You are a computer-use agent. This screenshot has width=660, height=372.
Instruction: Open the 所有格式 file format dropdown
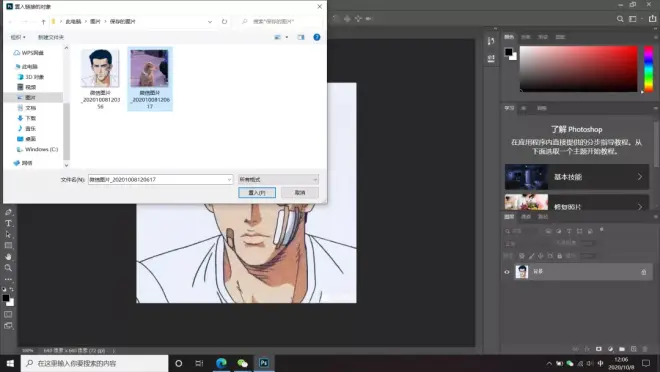[278, 180]
